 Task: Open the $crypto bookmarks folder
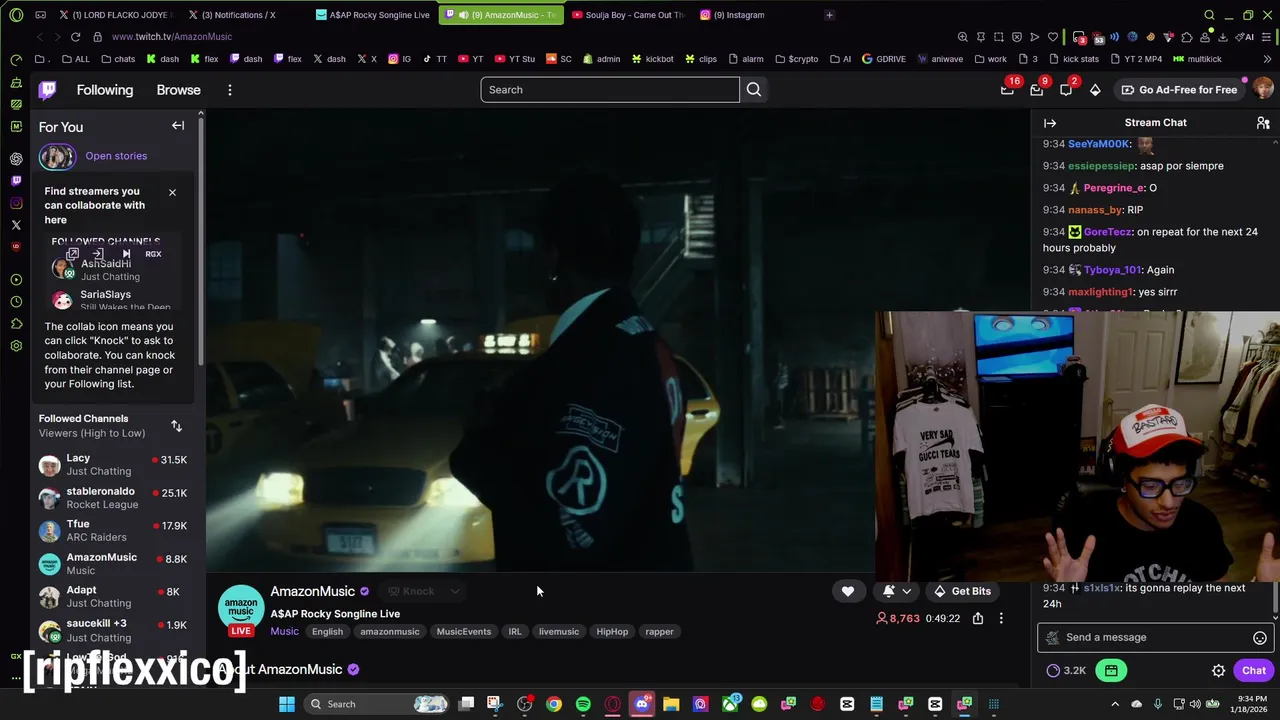point(796,59)
